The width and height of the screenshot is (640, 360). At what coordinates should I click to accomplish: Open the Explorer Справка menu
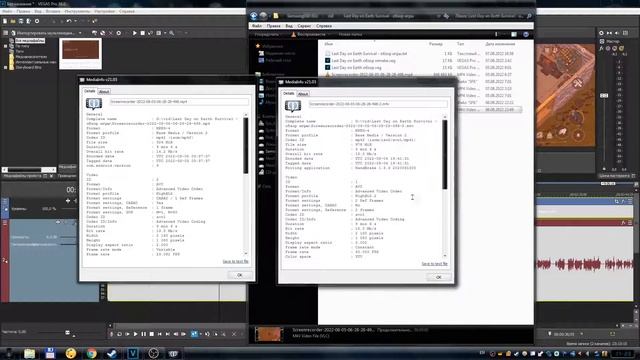tap(324, 26)
